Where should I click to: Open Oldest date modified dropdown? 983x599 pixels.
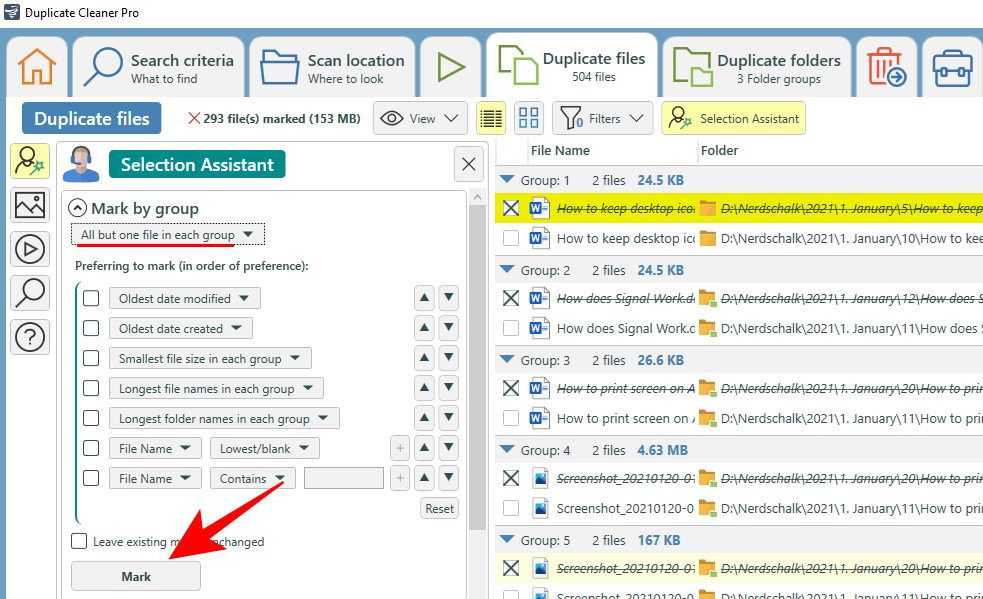(x=184, y=299)
